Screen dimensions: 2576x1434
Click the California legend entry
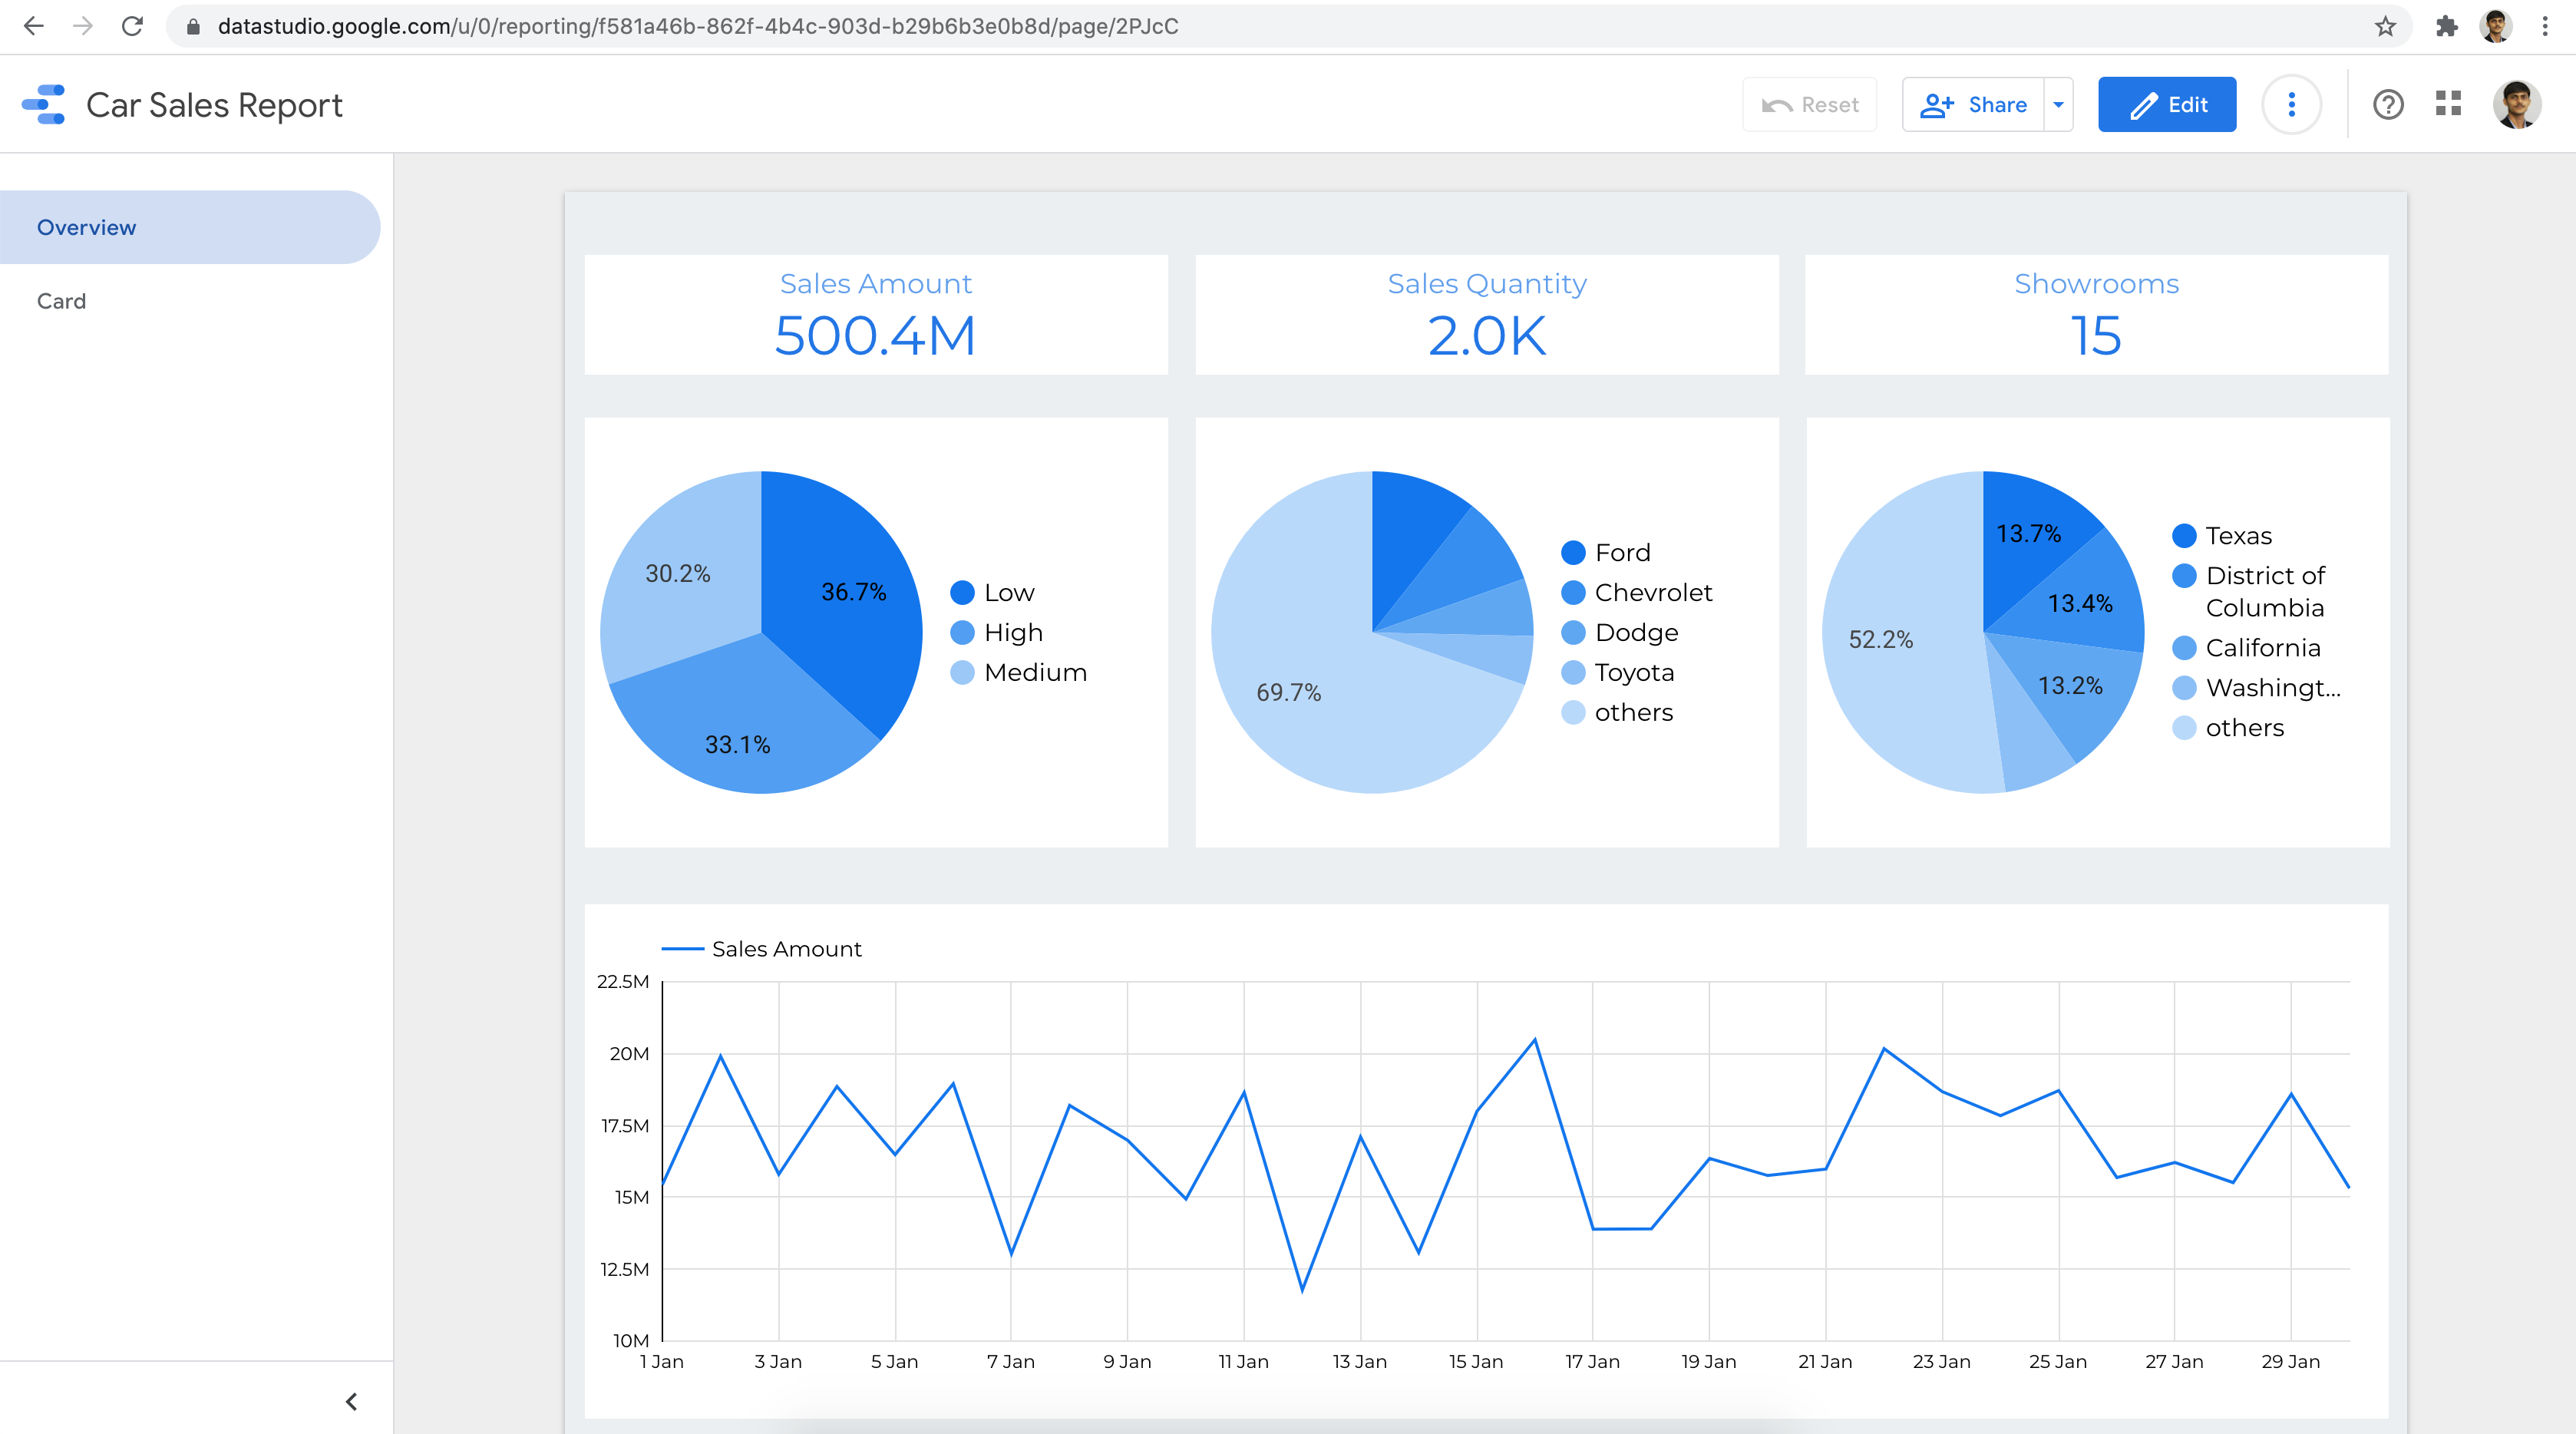[x=2246, y=648]
